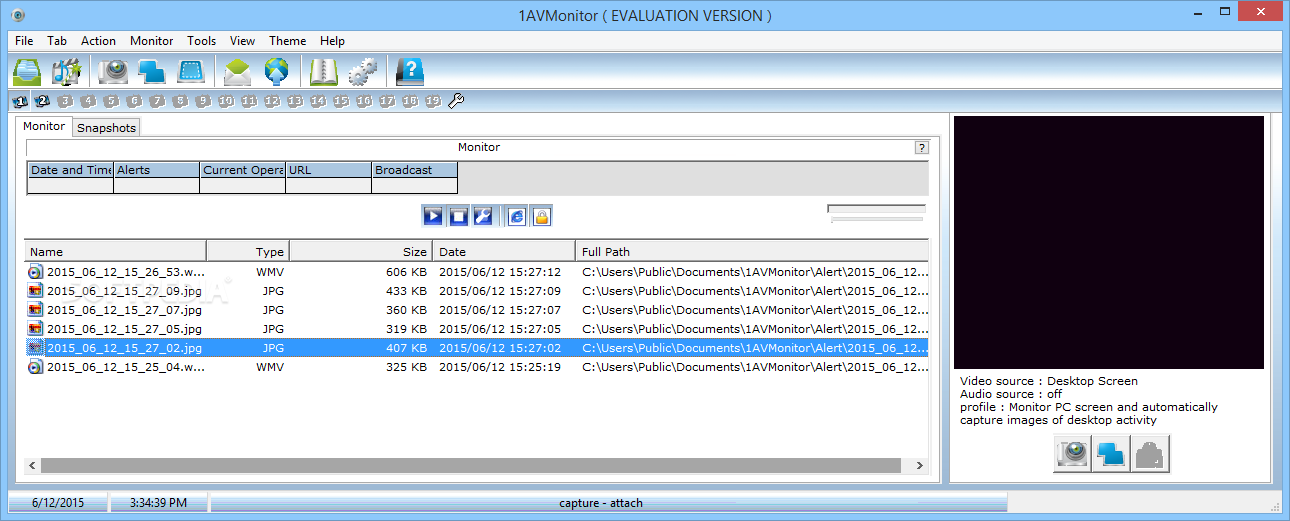Click the yellow padlock icon
Screen dimensions: 1290x521
click(542, 216)
